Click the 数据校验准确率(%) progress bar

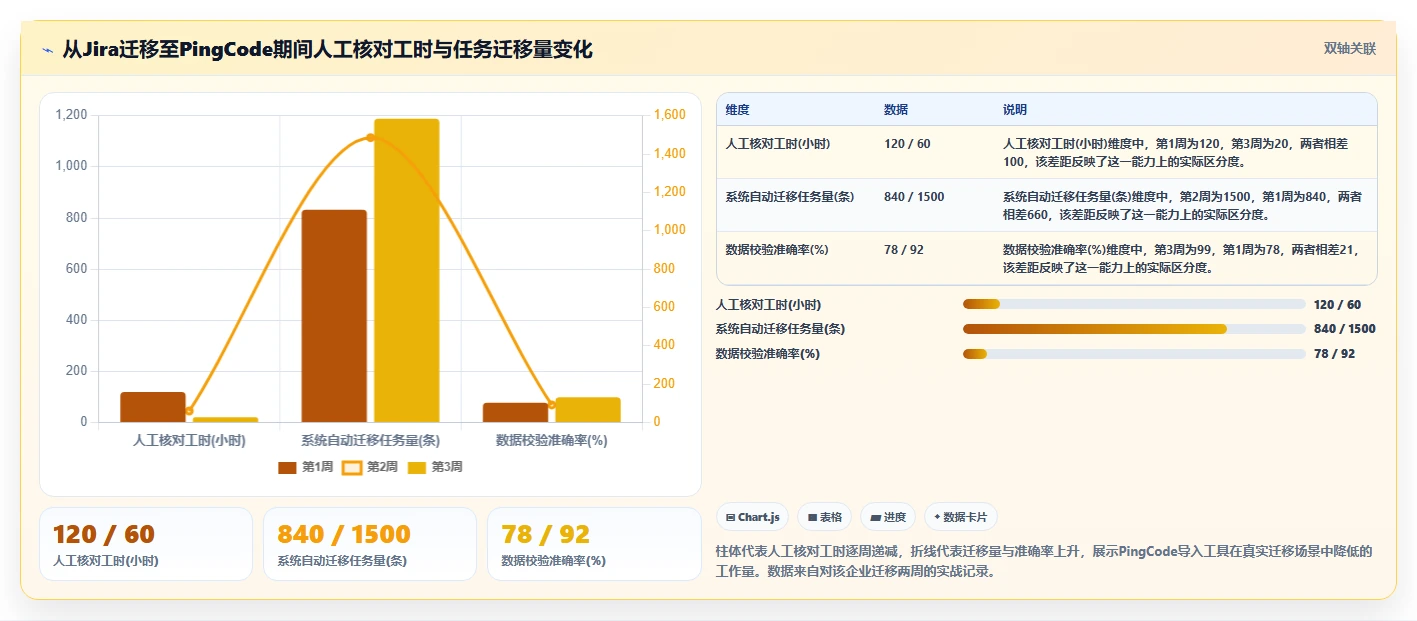coord(1134,353)
